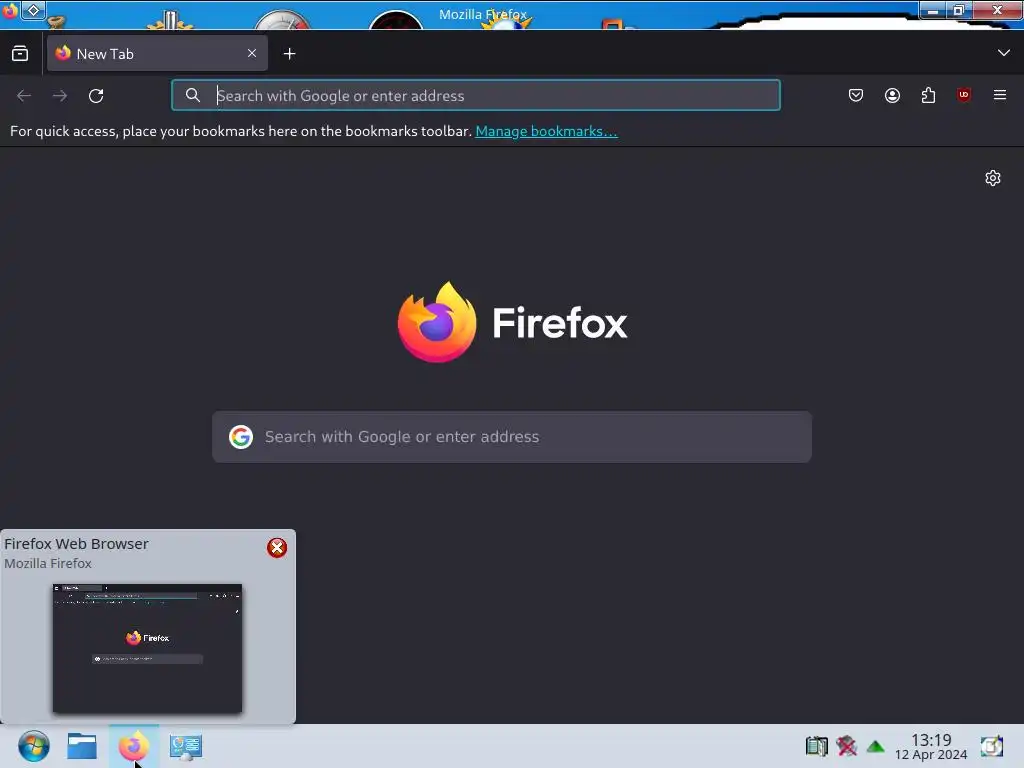
Task: Open the Save to Pocket icon
Action: coord(856,95)
